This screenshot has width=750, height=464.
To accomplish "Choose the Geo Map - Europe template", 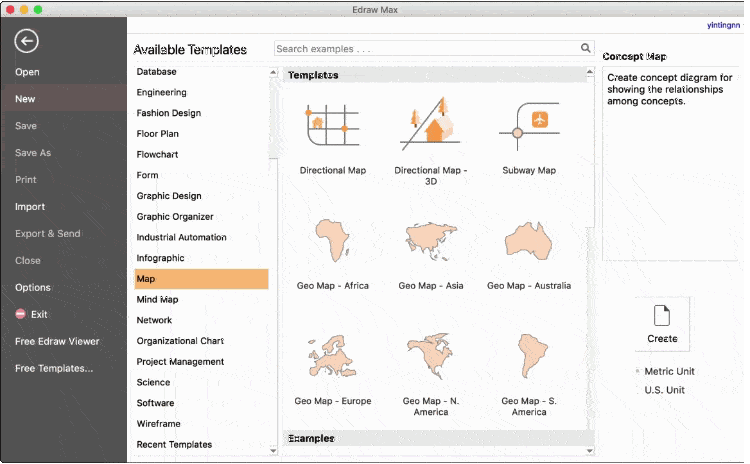I will pos(332,358).
